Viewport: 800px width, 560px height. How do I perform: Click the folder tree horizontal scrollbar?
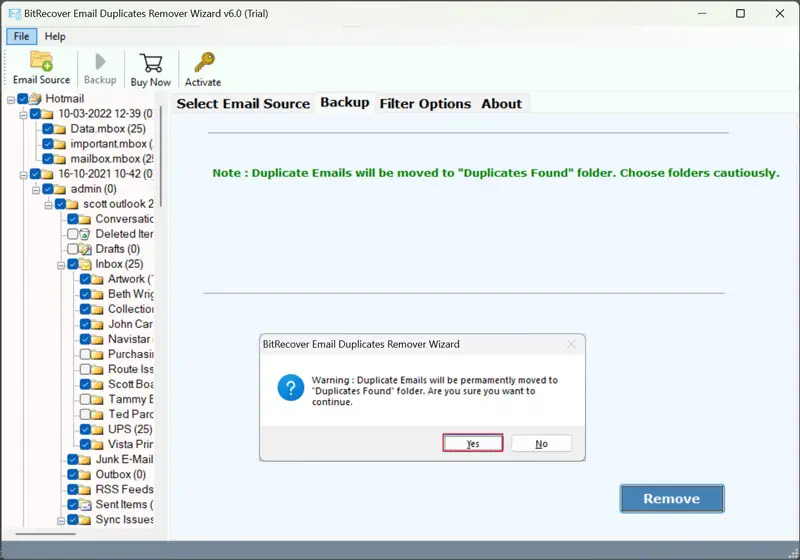pyautogui.click(x=46, y=534)
